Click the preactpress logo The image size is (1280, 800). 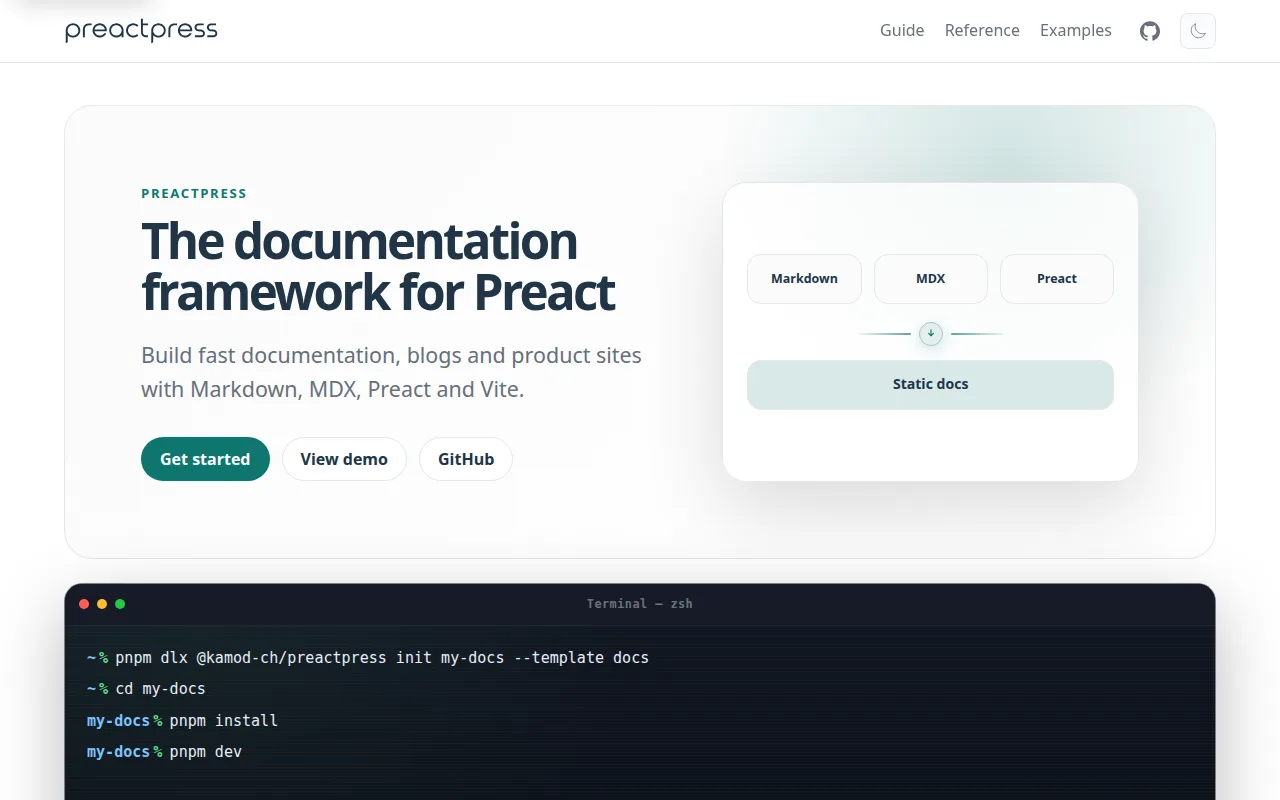point(141,31)
